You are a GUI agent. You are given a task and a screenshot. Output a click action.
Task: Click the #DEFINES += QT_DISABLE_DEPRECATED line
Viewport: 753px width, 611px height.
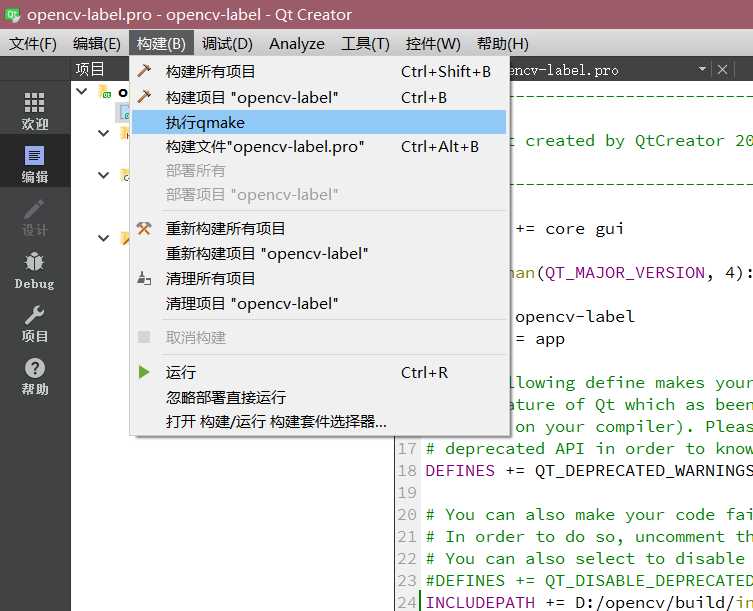[589, 580]
